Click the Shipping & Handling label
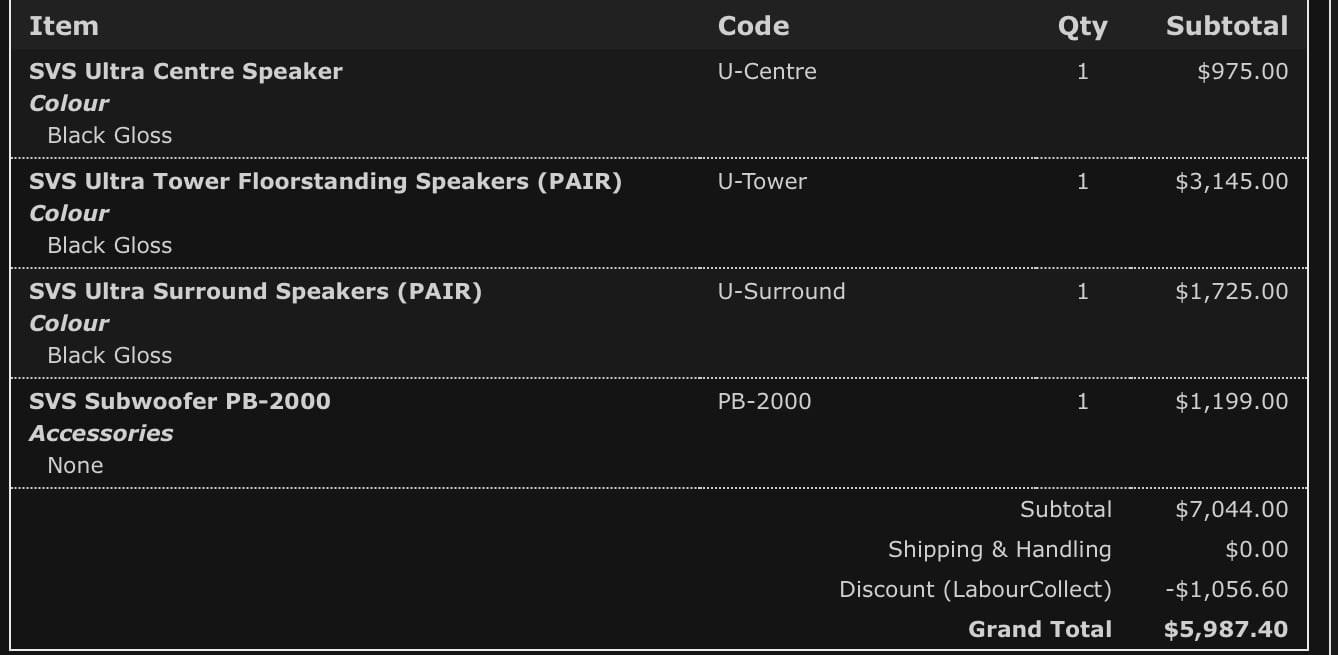Image resolution: width=1338 pixels, height=655 pixels. click(x=999, y=549)
